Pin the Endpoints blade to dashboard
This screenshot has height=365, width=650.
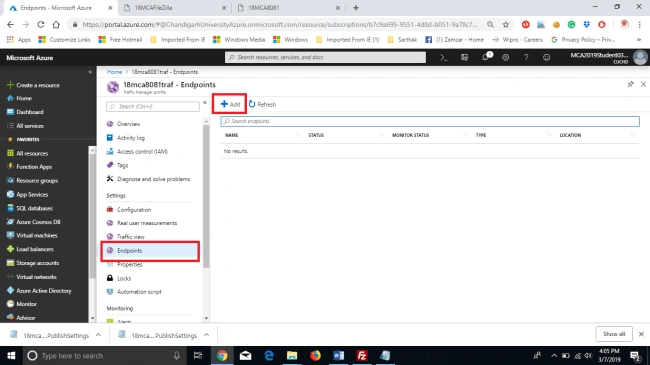point(631,84)
